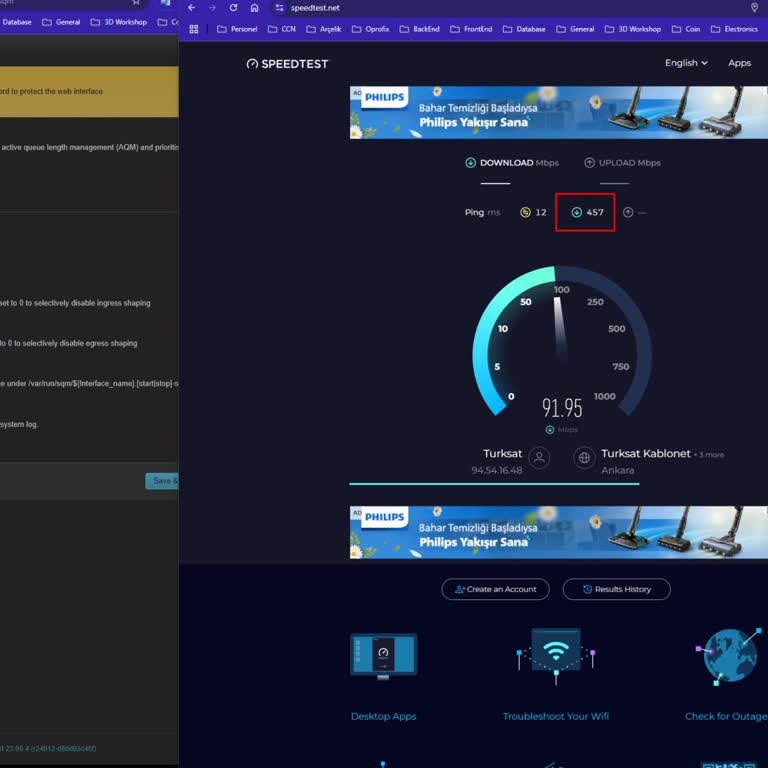Viewport: 768px width, 768px height.
Task: Open the Arçelik bookmark folder
Action: point(323,29)
